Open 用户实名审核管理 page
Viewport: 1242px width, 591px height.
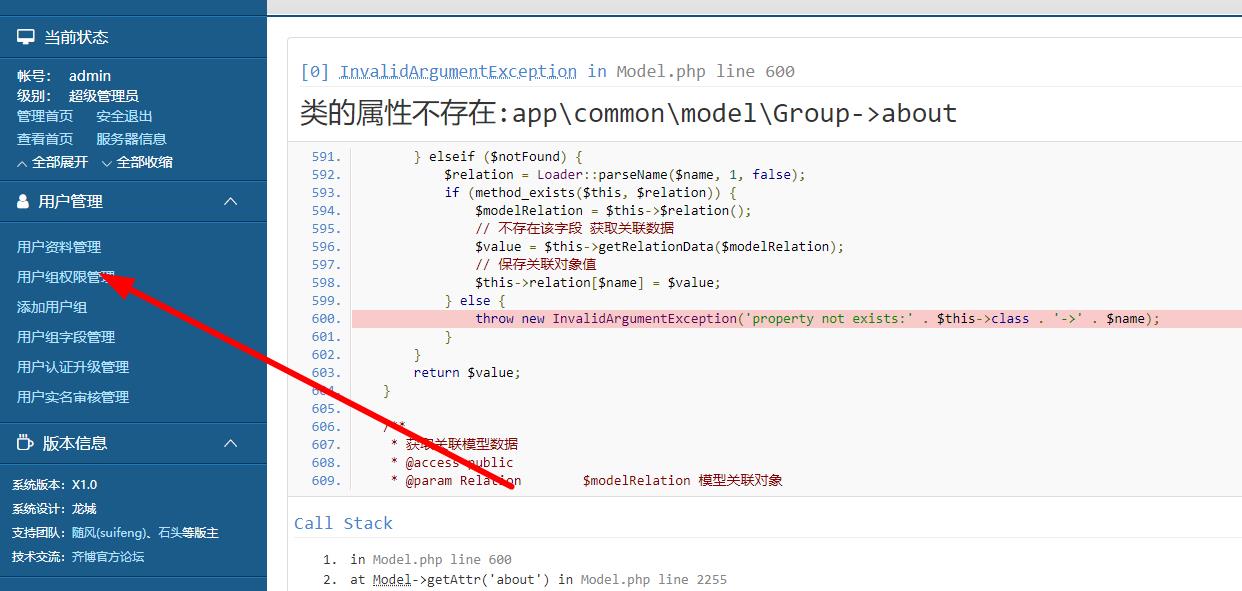pyautogui.click(x=73, y=397)
